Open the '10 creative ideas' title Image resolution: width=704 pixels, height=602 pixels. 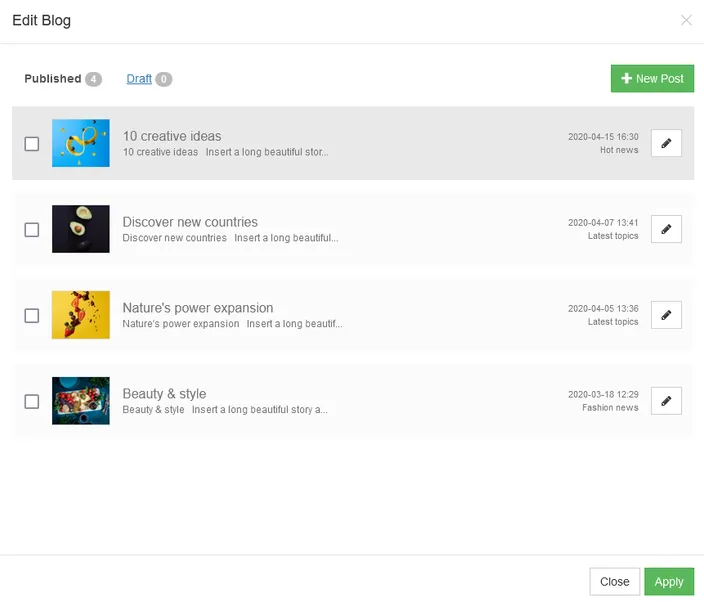(x=172, y=136)
